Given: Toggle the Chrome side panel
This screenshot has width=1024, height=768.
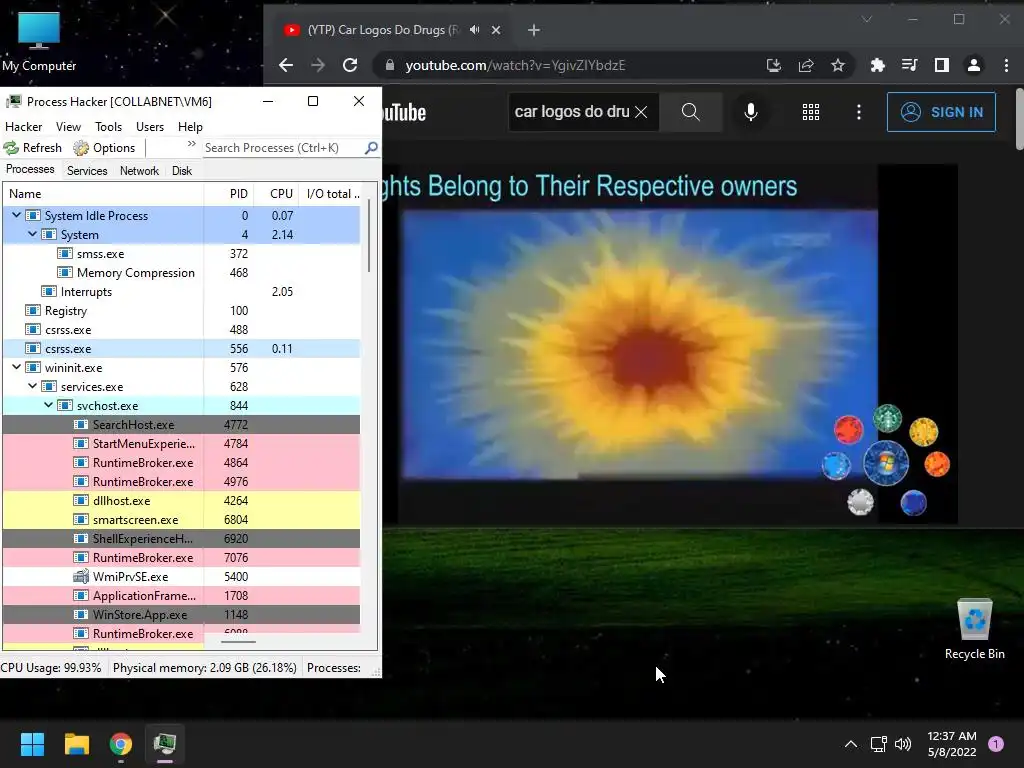Looking at the screenshot, I should pyautogui.click(x=942, y=65).
